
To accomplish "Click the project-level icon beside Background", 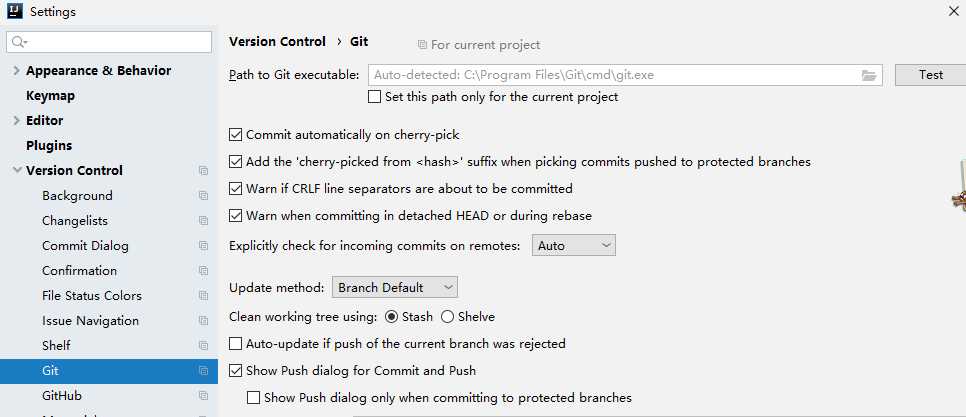I will click(x=203, y=196).
